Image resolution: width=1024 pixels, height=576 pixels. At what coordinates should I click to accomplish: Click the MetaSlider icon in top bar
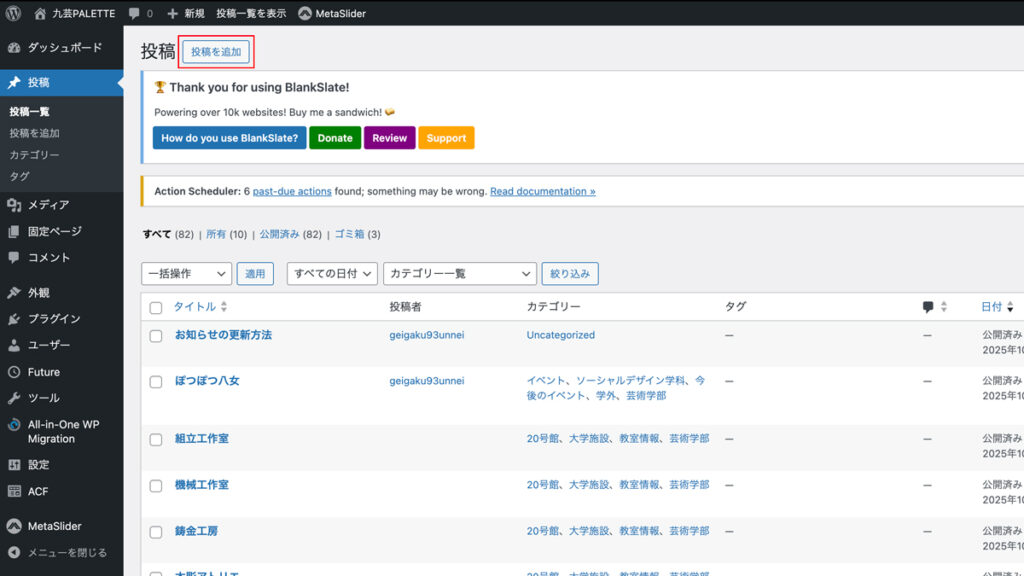(x=305, y=14)
